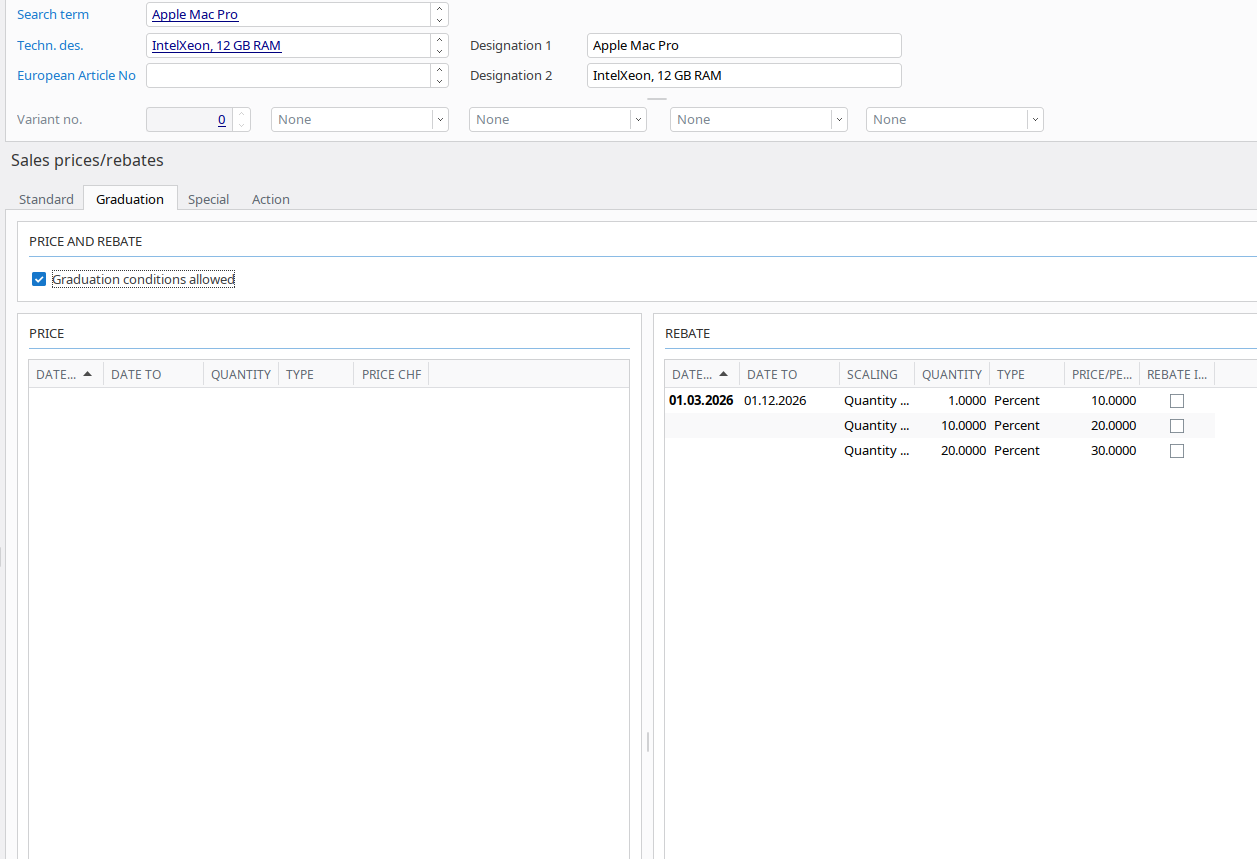The image size is (1257, 859).
Task: Tick rebate checkbox for 30.0000 percent row
Action: pos(1177,451)
